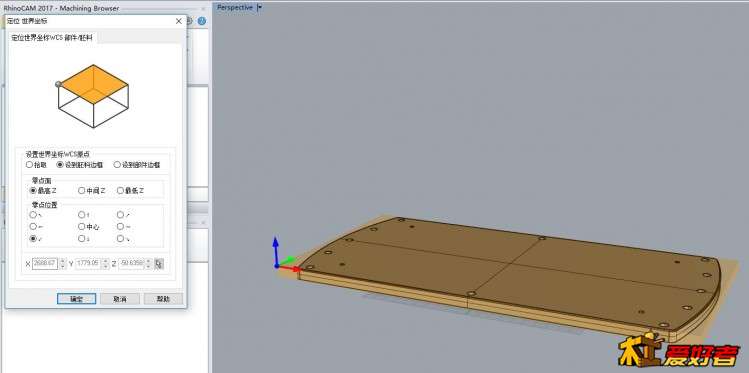Increase the X coordinate with stepper up arrow
This screenshot has width=749, height=373.
point(63,261)
